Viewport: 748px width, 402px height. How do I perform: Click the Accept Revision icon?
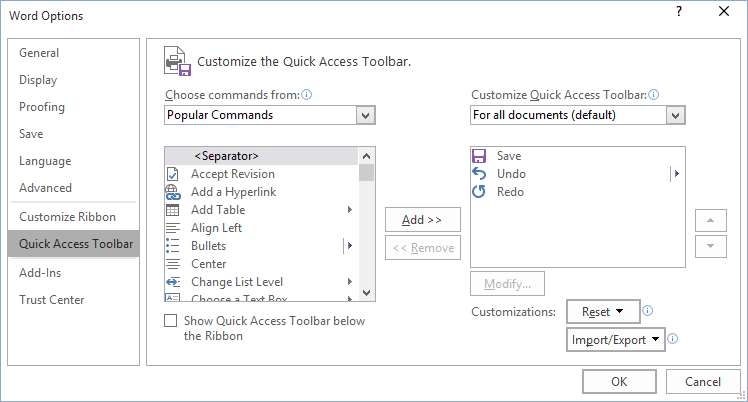point(172,174)
